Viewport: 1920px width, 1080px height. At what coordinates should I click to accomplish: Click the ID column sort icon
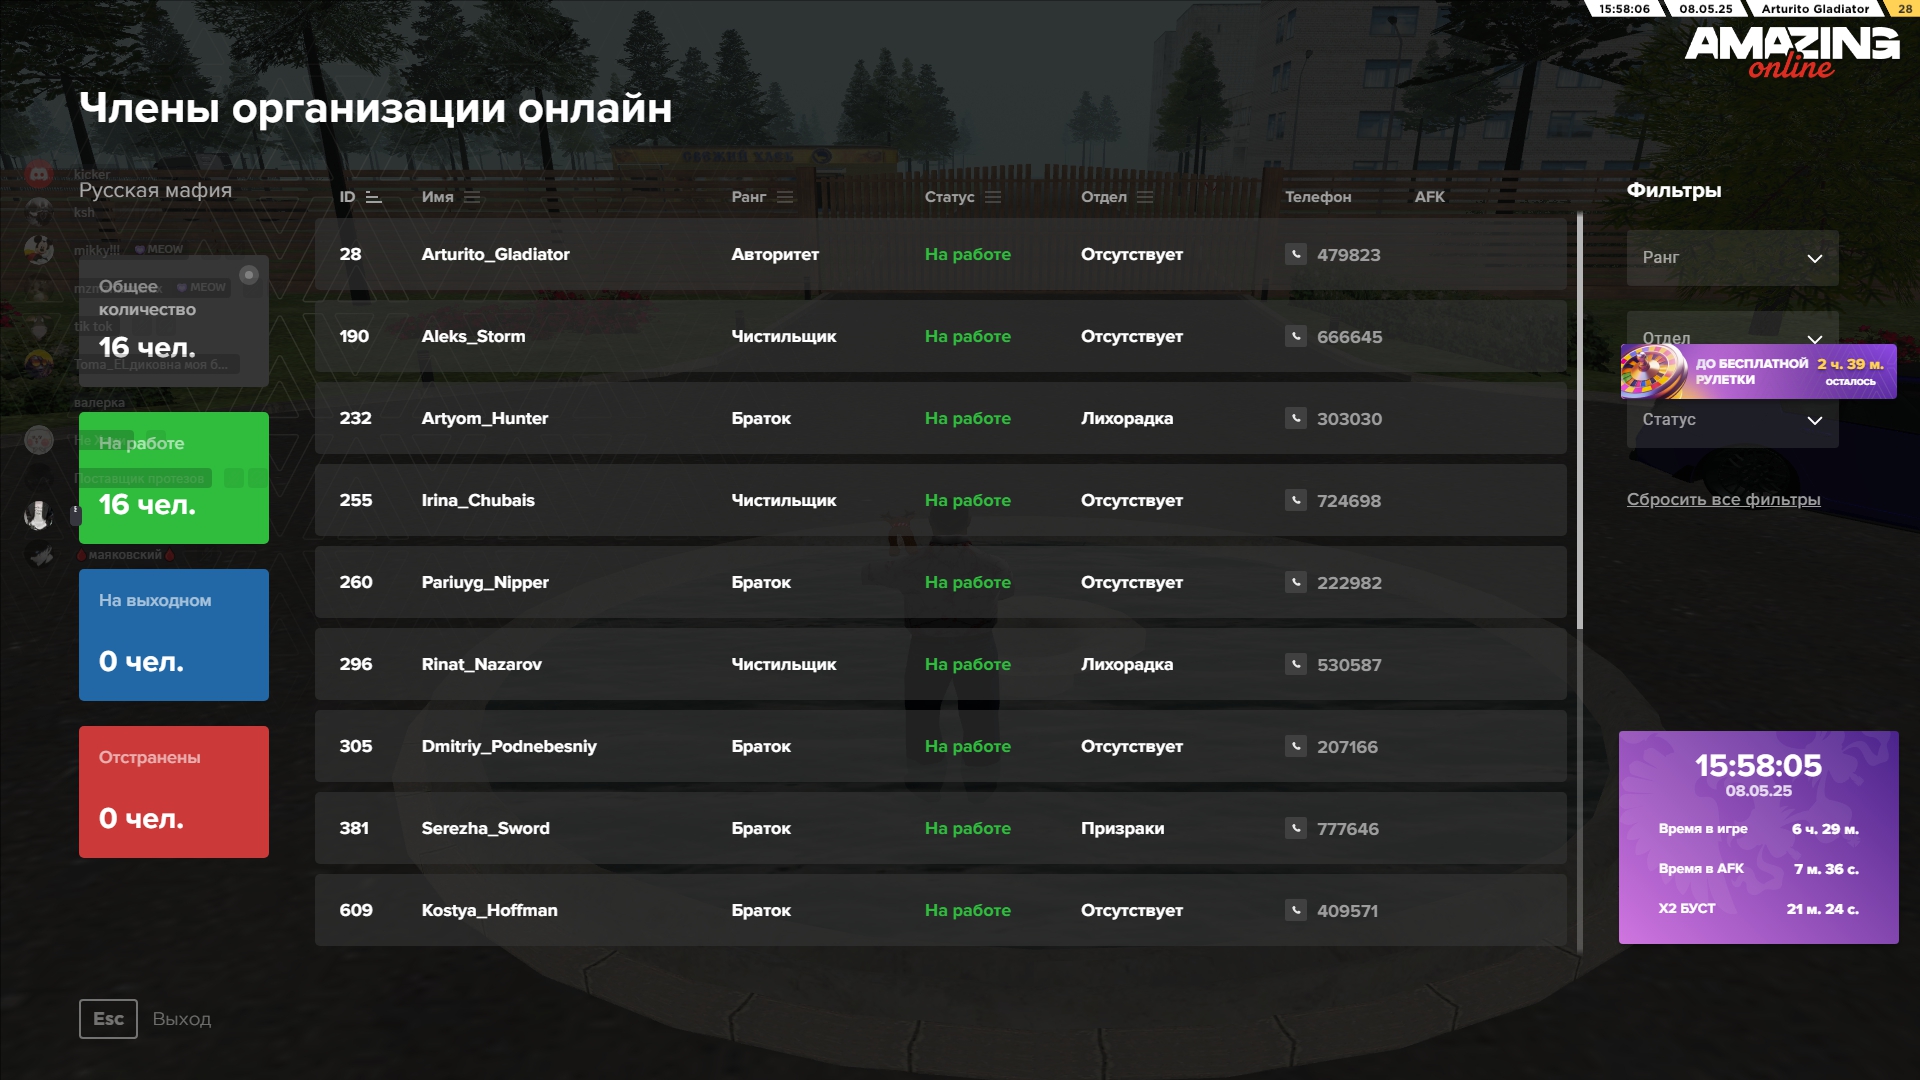click(x=374, y=197)
